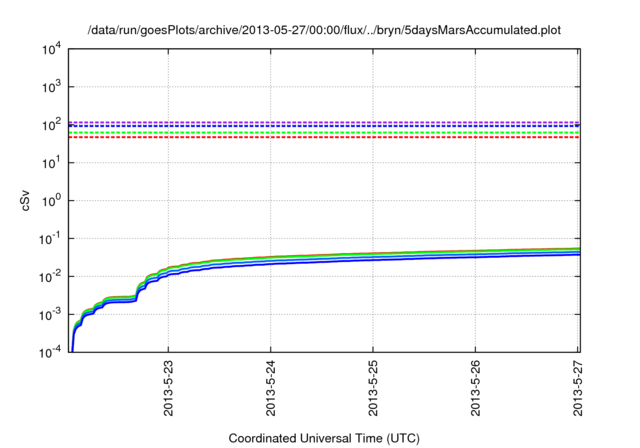Viewport: 640px width, 448px height.
Task: Select the 10^-1 y-axis label
Action: click(x=50, y=239)
